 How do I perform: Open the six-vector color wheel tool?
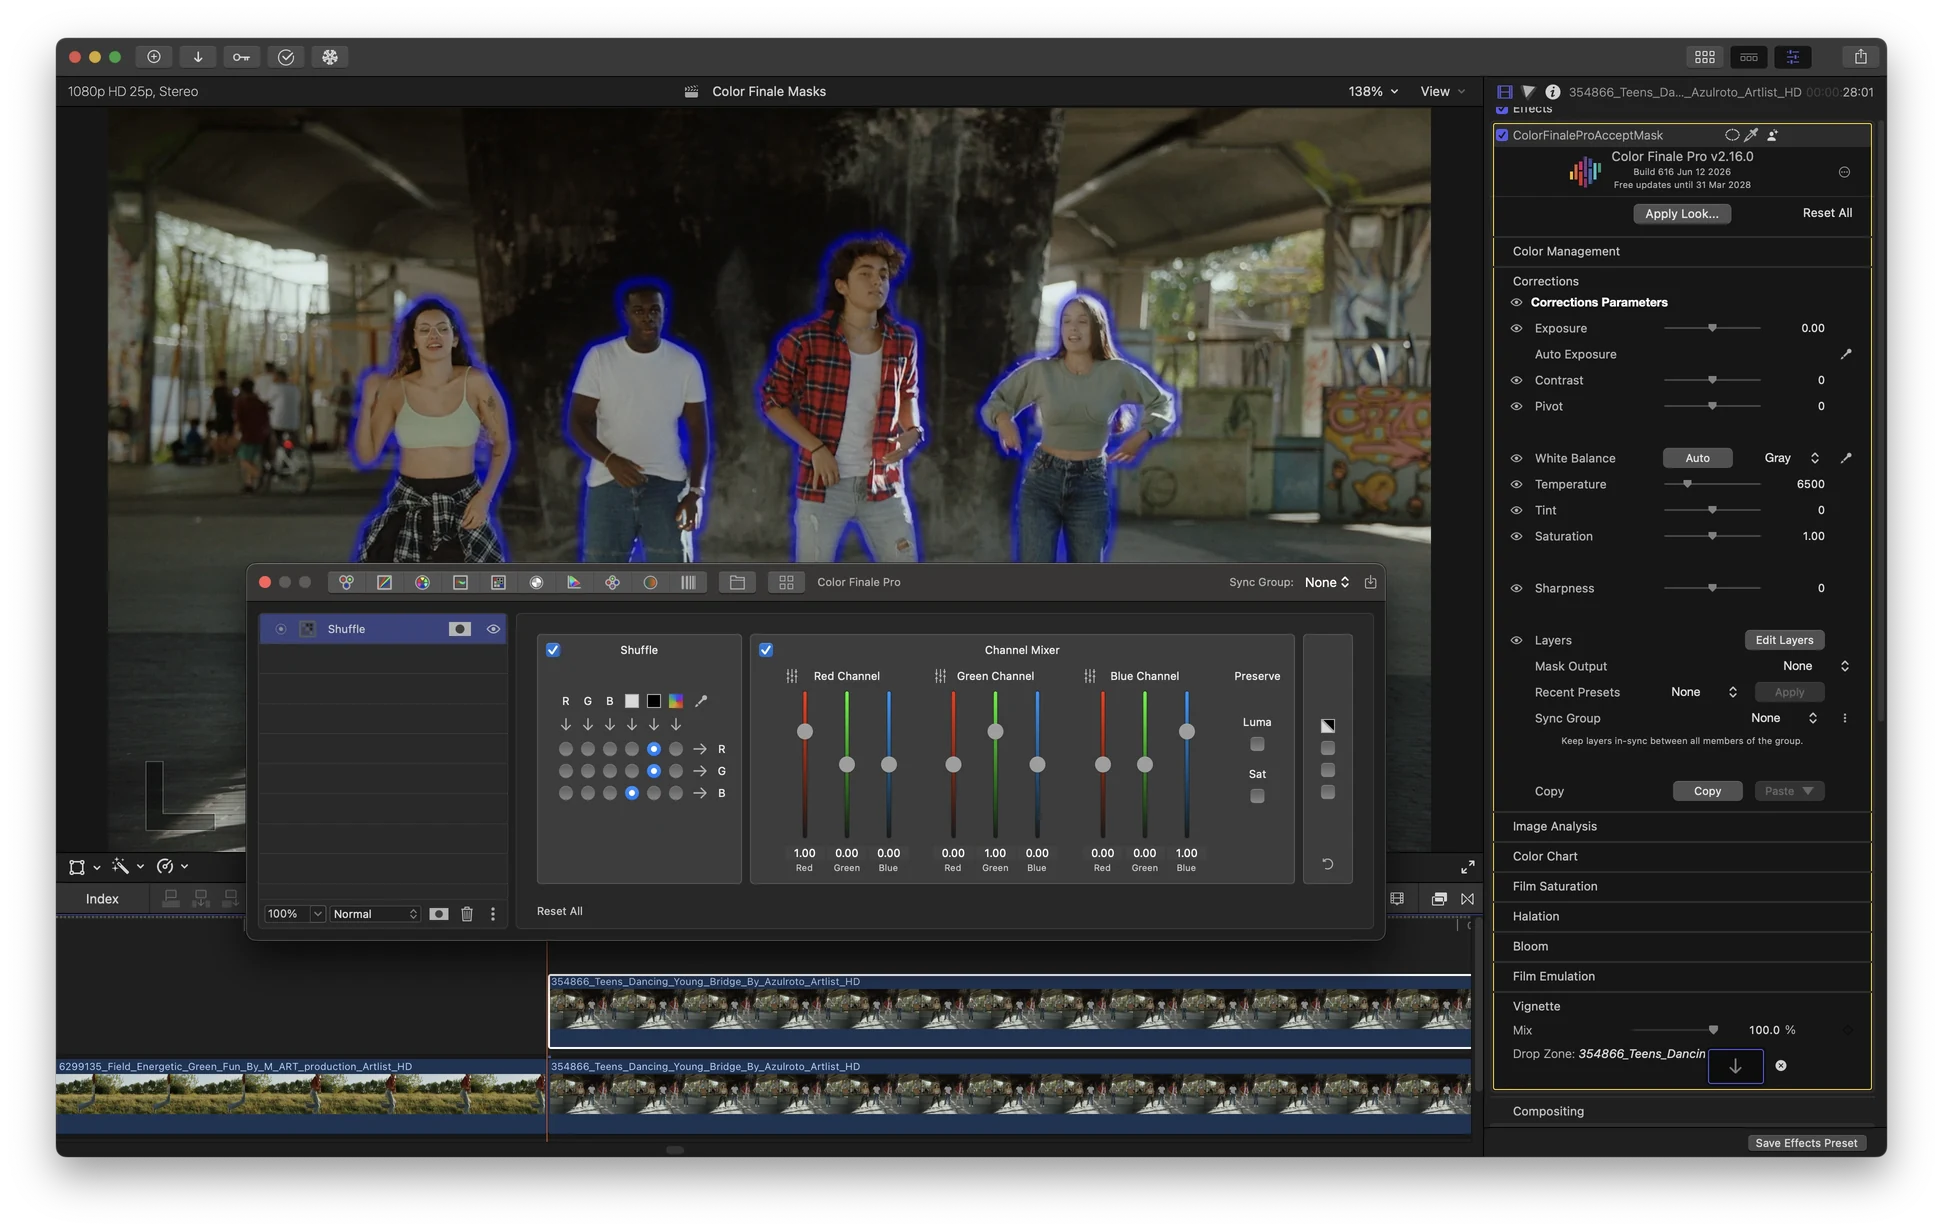click(422, 582)
